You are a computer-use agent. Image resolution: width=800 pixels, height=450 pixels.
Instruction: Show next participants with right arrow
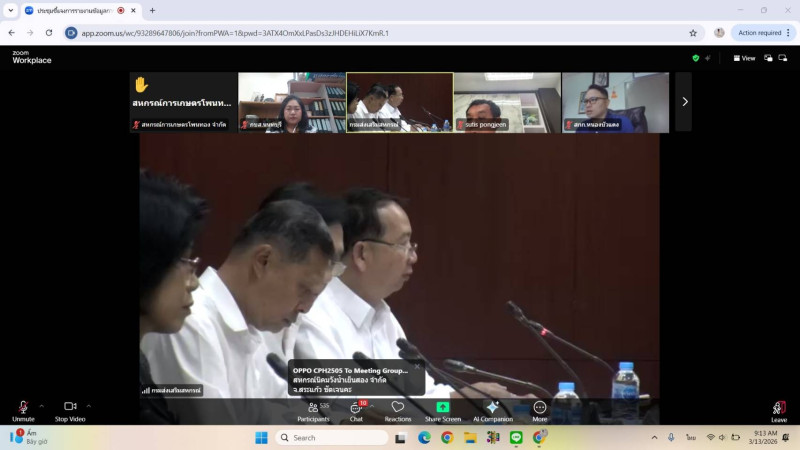tap(684, 101)
